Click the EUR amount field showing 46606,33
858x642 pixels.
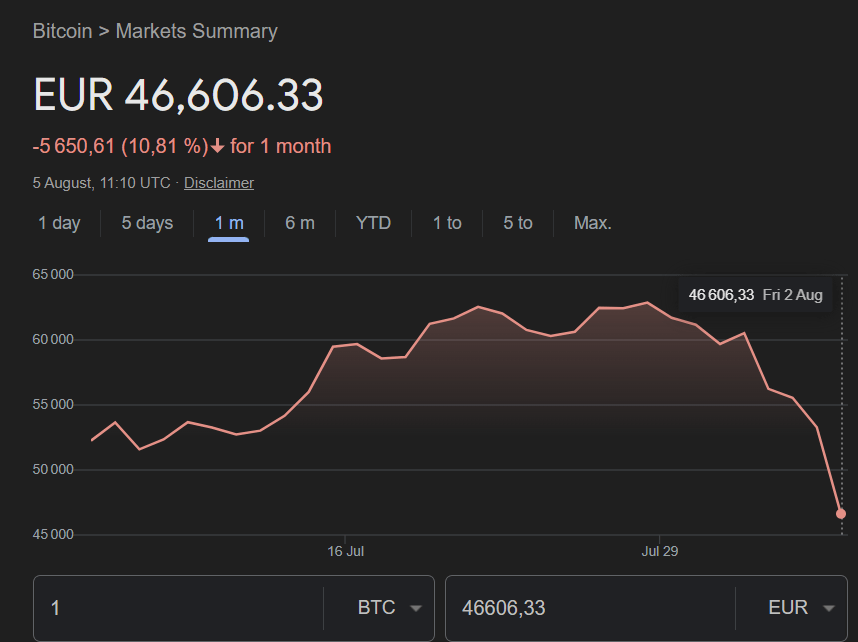coord(590,608)
